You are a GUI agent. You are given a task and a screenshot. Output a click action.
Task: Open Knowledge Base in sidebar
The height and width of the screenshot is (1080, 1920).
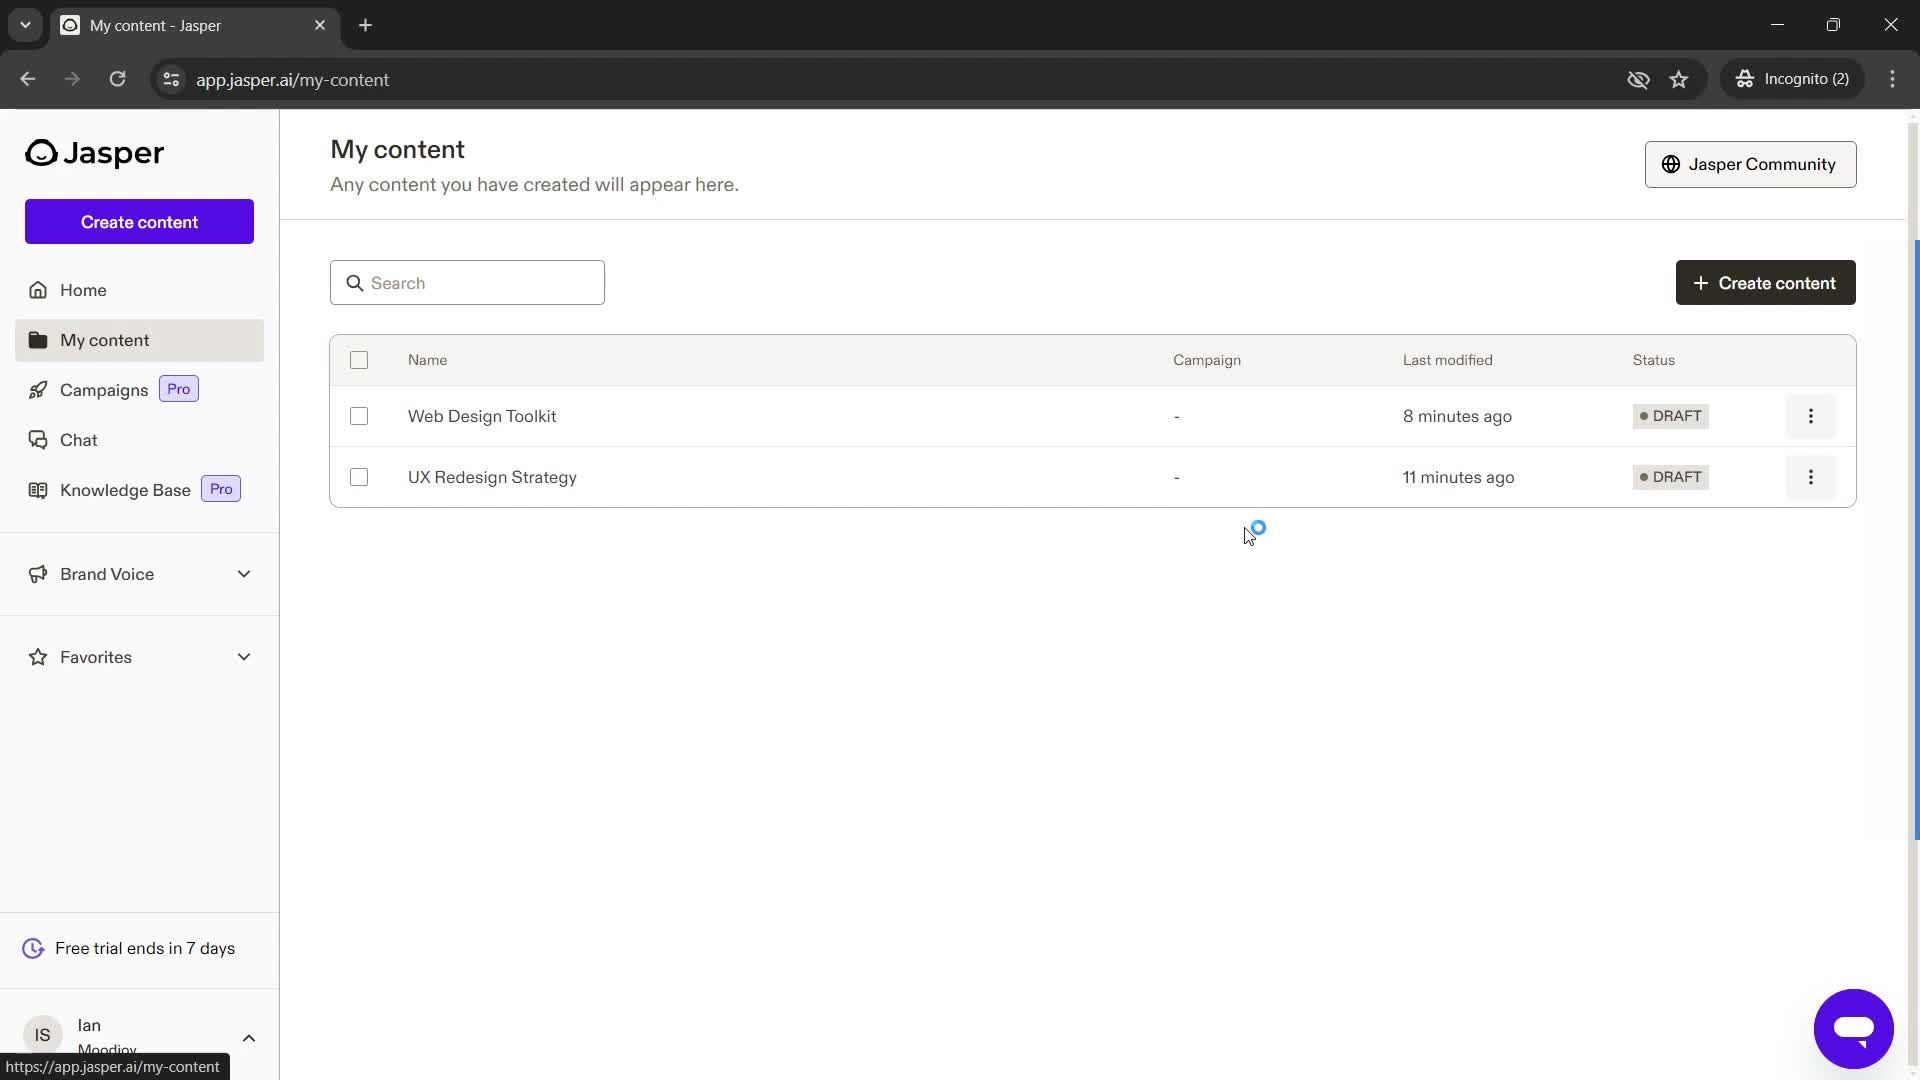[x=127, y=489]
